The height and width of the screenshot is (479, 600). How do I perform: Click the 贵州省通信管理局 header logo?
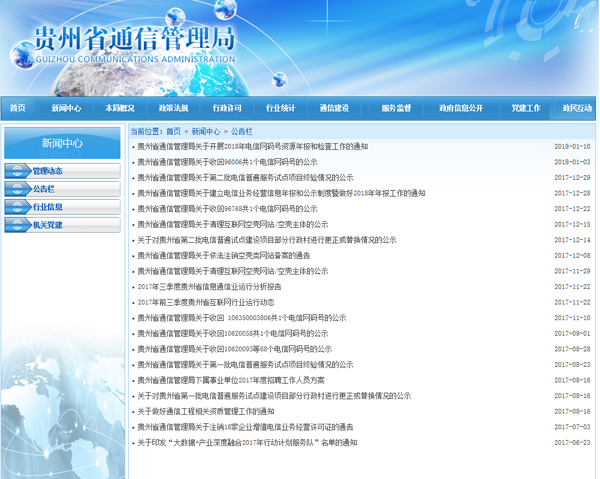tap(135, 42)
